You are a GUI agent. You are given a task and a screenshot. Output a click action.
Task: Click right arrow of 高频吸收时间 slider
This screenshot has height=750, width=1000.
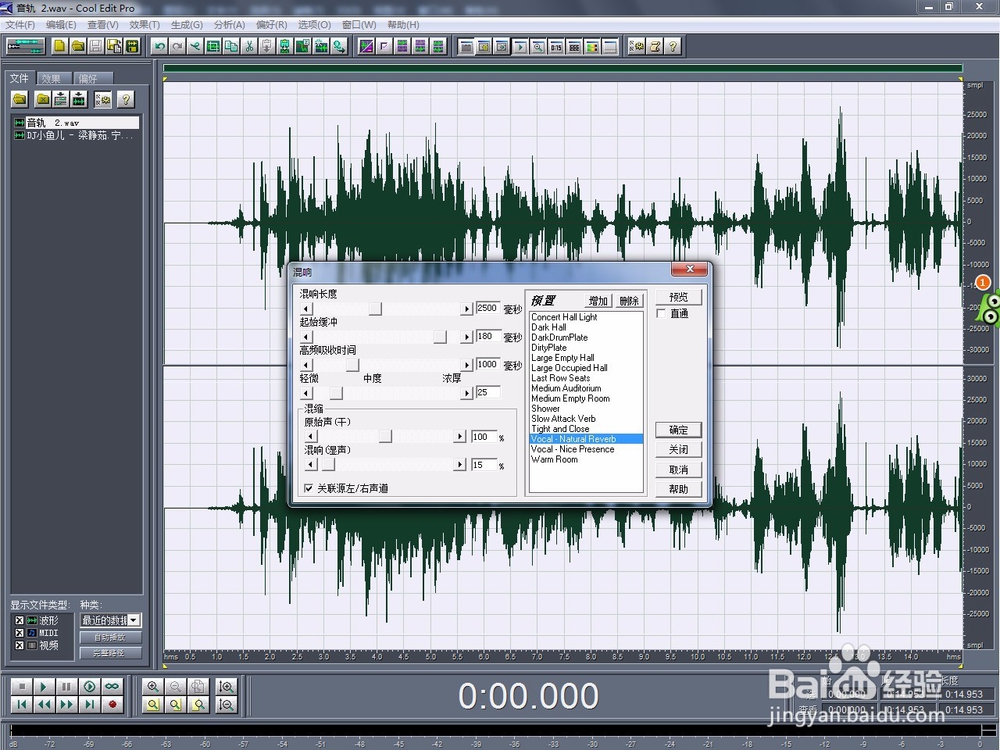pos(467,365)
